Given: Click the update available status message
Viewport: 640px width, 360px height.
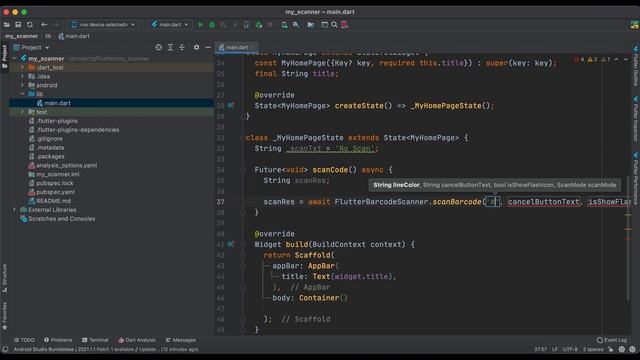Looking at the screenshot, I should [x=106, y=349].
